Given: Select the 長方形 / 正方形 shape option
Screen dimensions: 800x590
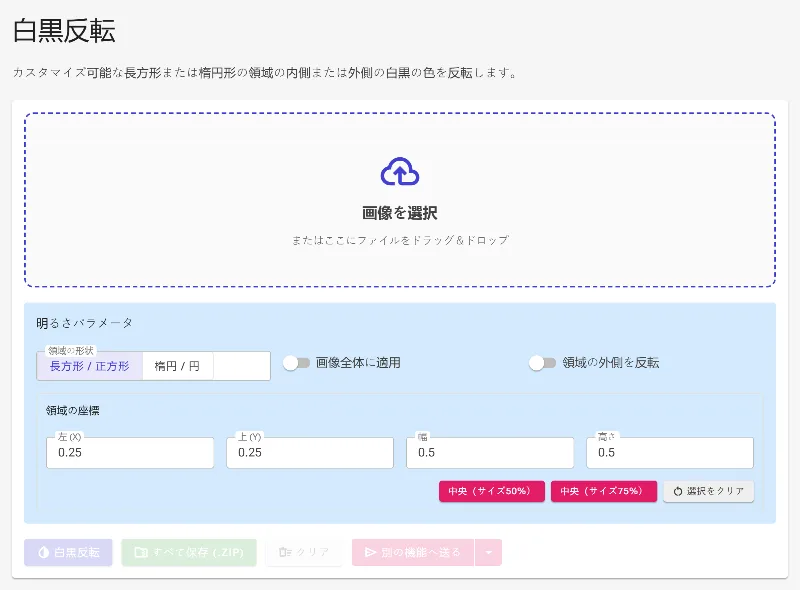Looking at the screenshot, I should coord(89,366).
